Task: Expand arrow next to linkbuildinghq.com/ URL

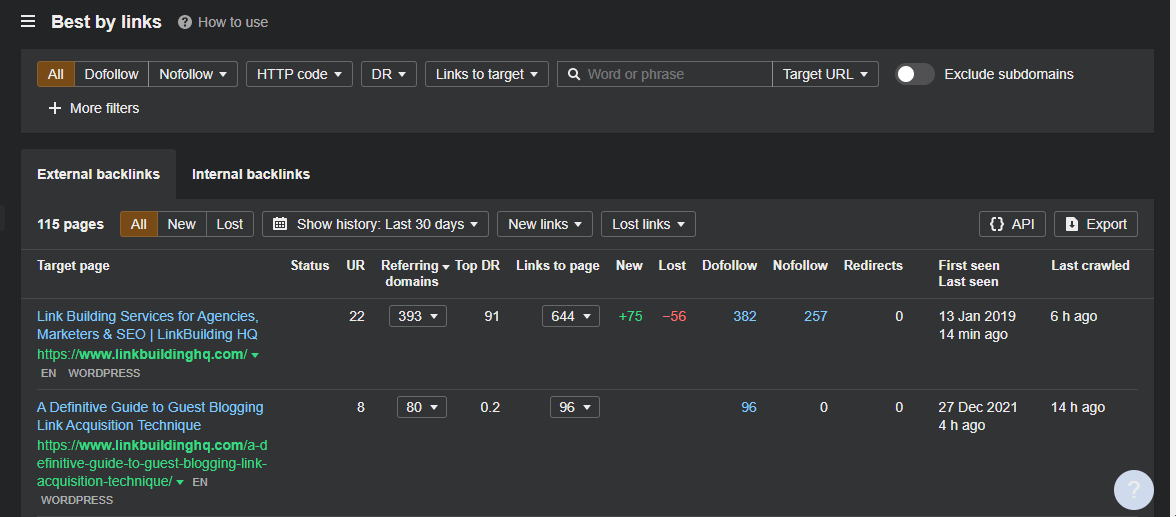Action: point(255,355)
